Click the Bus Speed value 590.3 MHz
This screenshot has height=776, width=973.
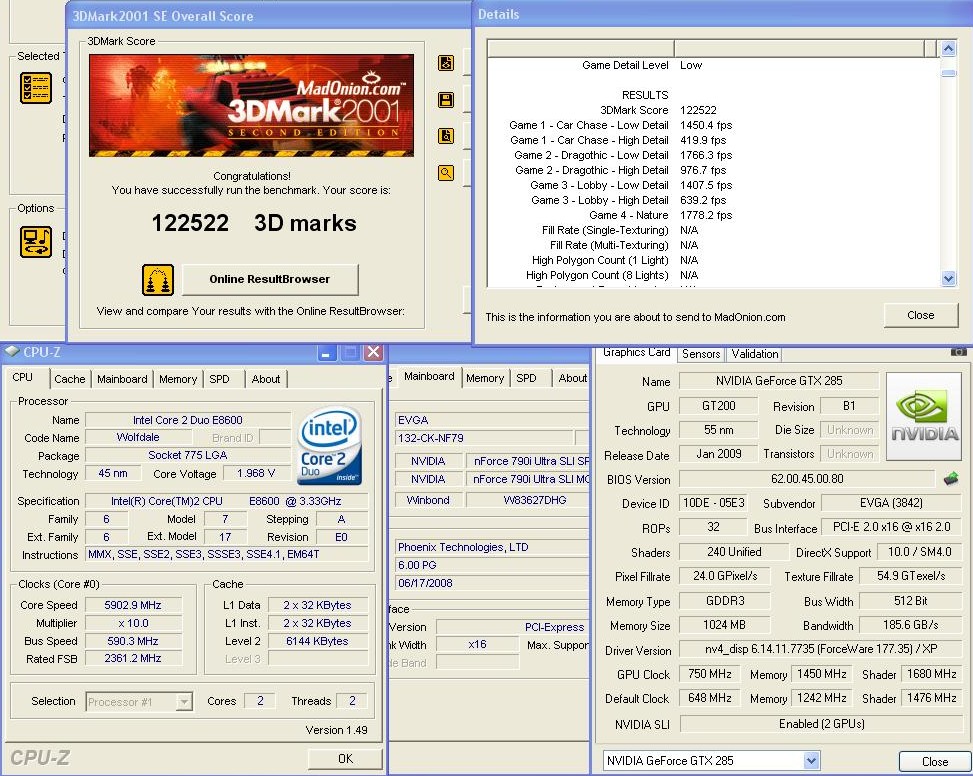pyautogui.click(x=133, y=641)
